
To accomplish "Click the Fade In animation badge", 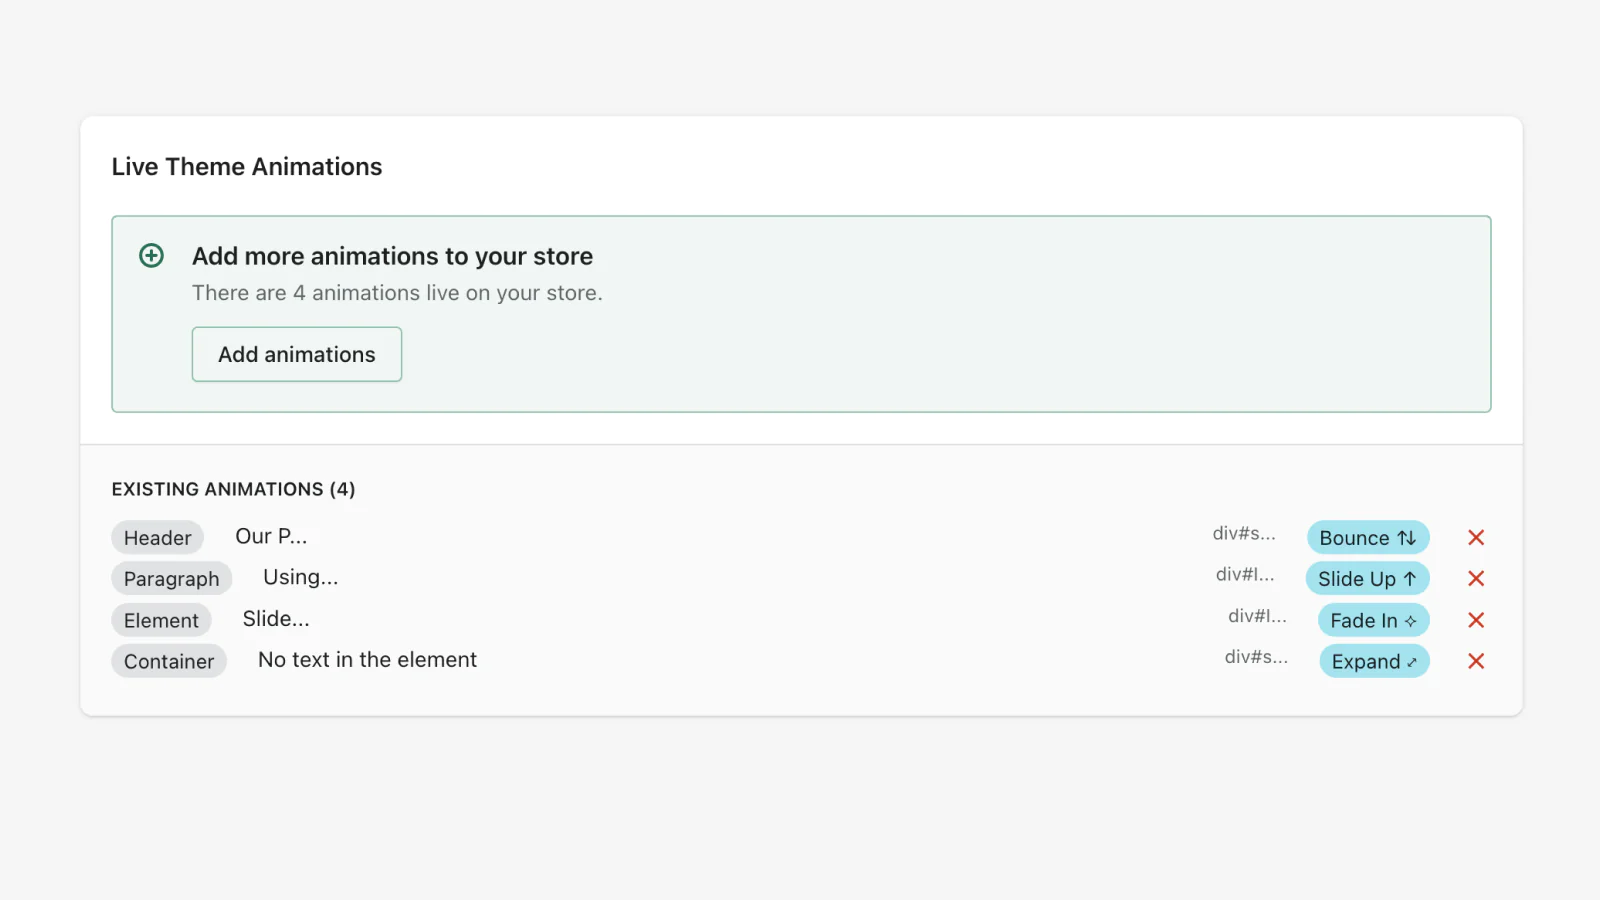I will (x=1373, y=621).
